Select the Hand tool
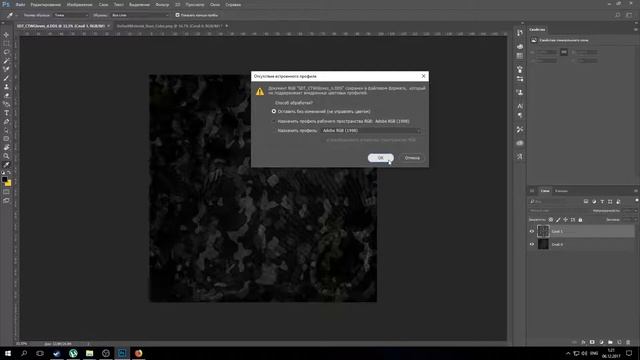Viewport: 640px width, 360px height. [x=6, y=147]
